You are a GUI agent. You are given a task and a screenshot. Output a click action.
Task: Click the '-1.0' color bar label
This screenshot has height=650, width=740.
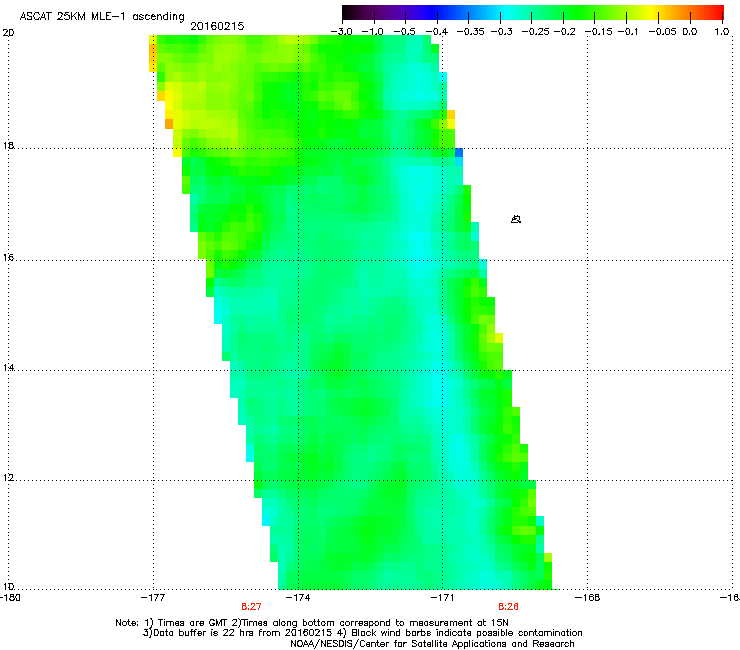pyautogui.click(x=373, y=32)
